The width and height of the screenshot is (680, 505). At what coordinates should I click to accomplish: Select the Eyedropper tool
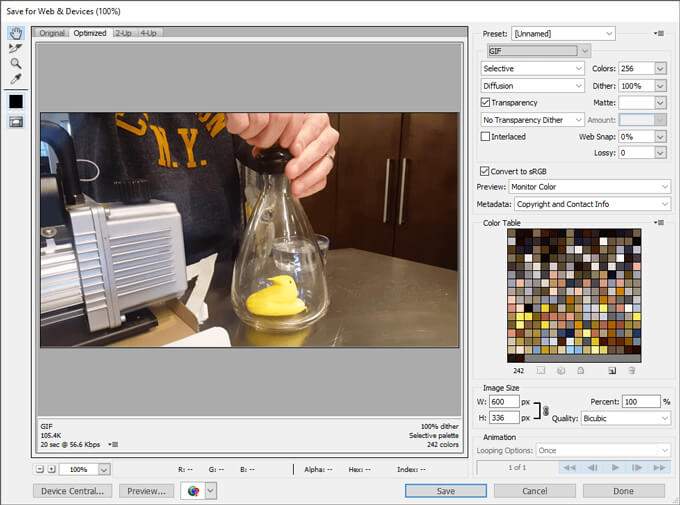(x=16, y=78)
